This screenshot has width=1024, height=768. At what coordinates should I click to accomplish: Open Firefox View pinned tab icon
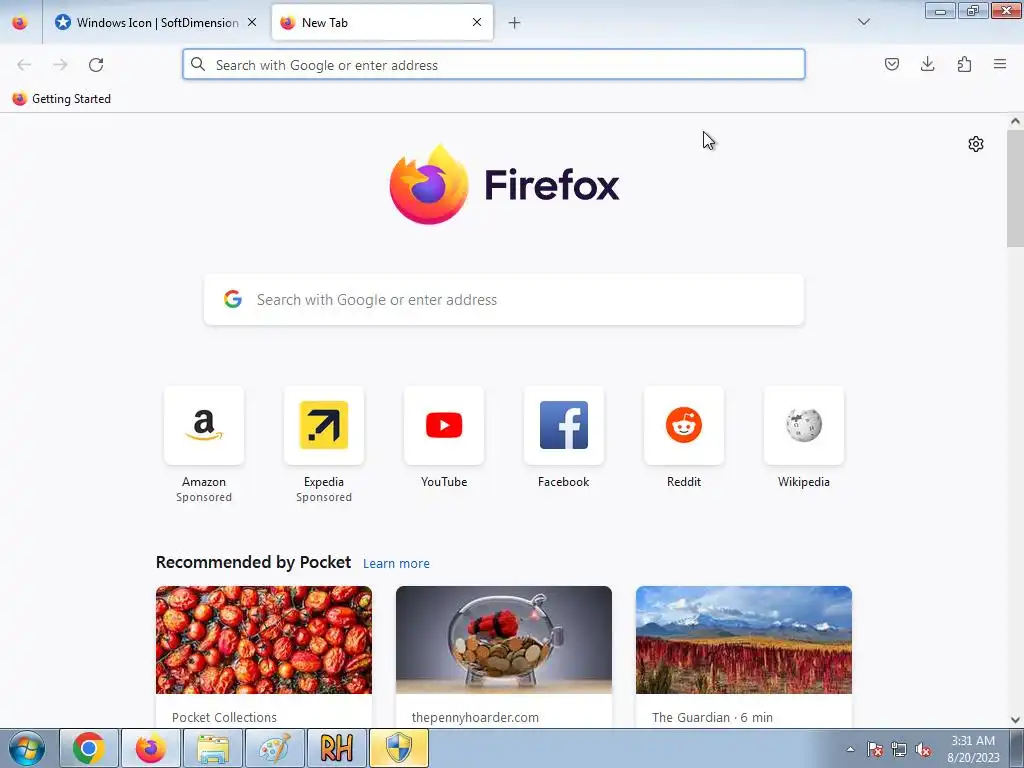(x=20, y=22)
